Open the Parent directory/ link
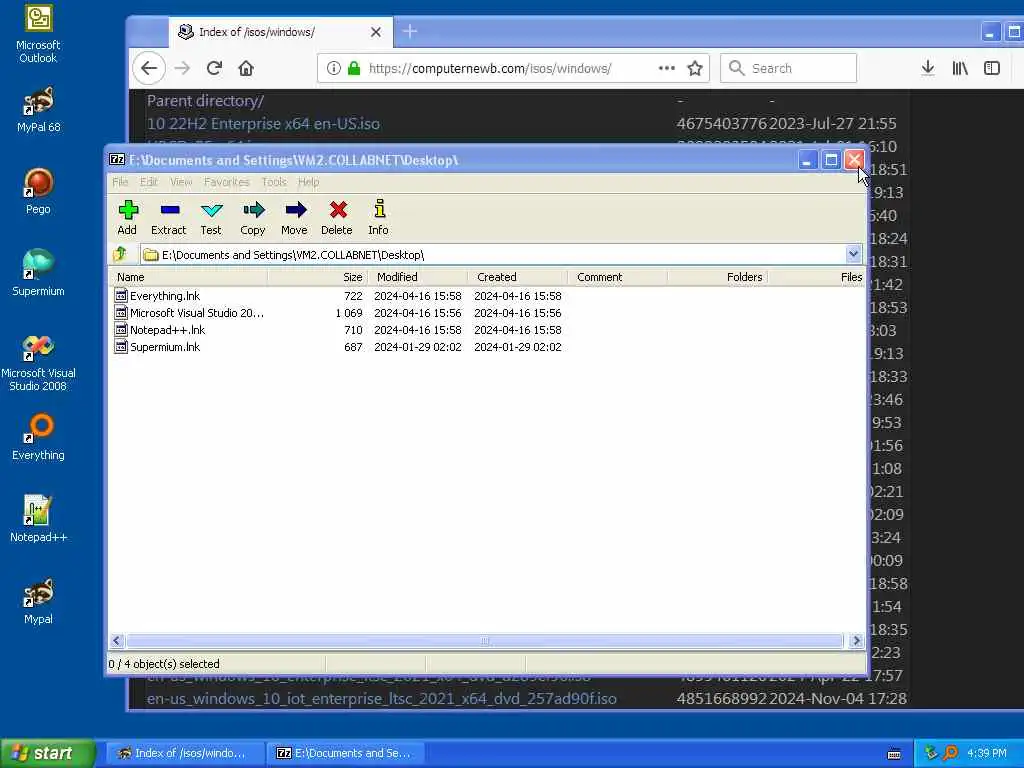 205,101
